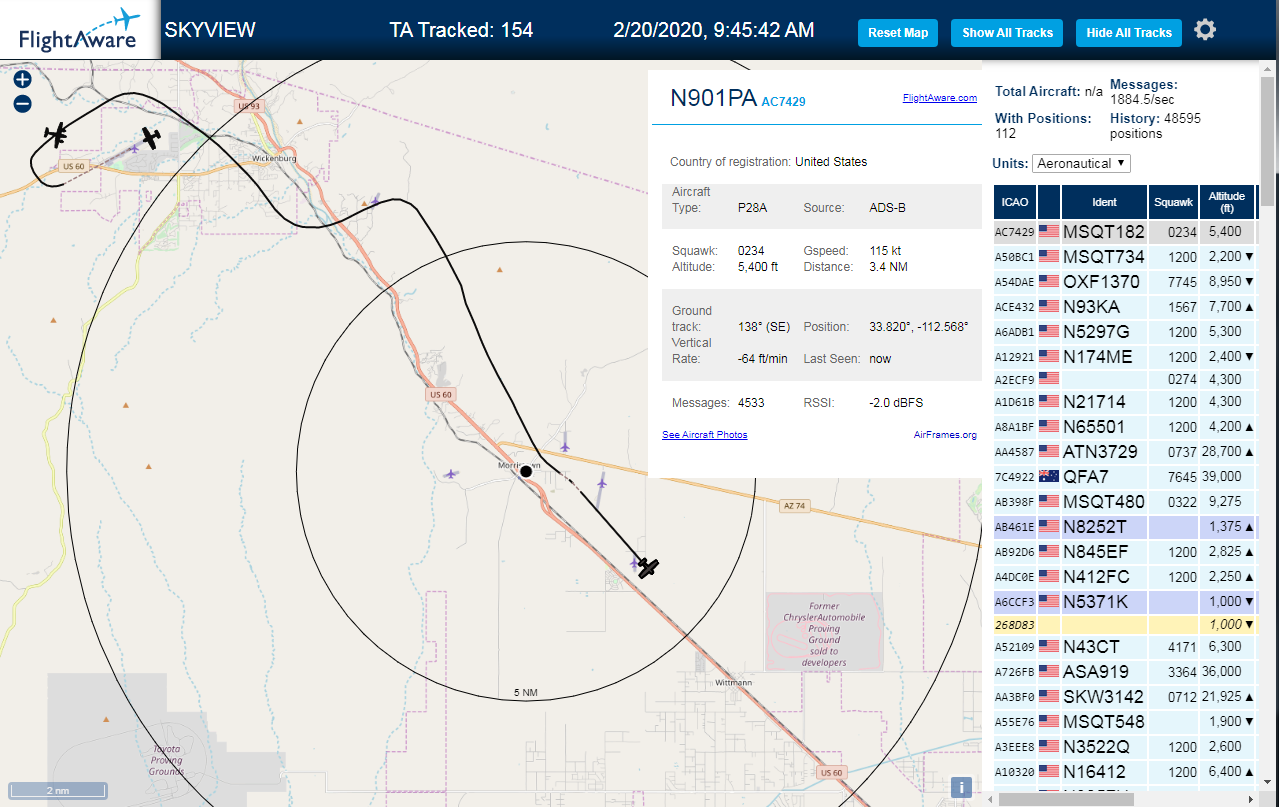Screen dimensions: 1279x807
Task: Select the N65501 row
Action: point(1124,427)
